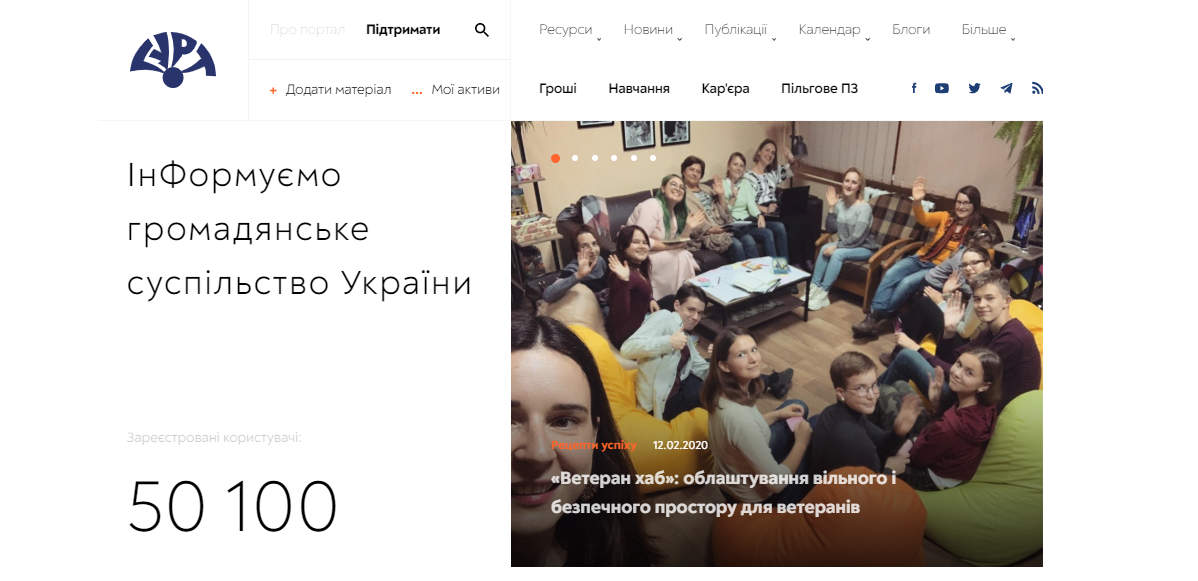Select the last carousel slide dot

653,158
